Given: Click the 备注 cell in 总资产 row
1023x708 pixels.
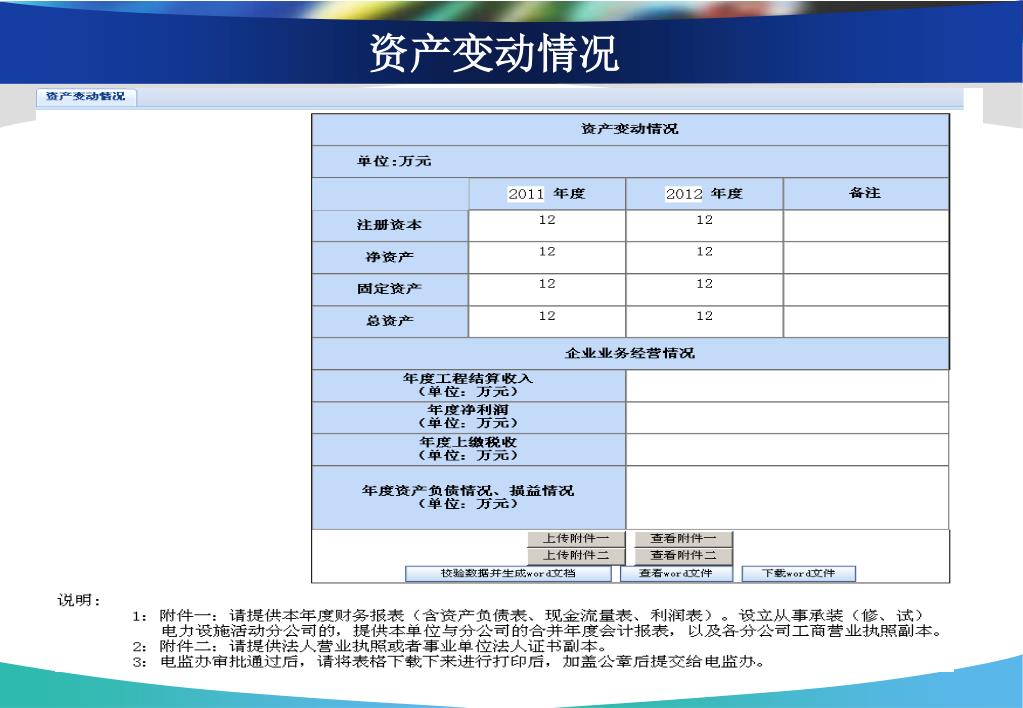Looking at the screenshot, I should click(865, 321).
